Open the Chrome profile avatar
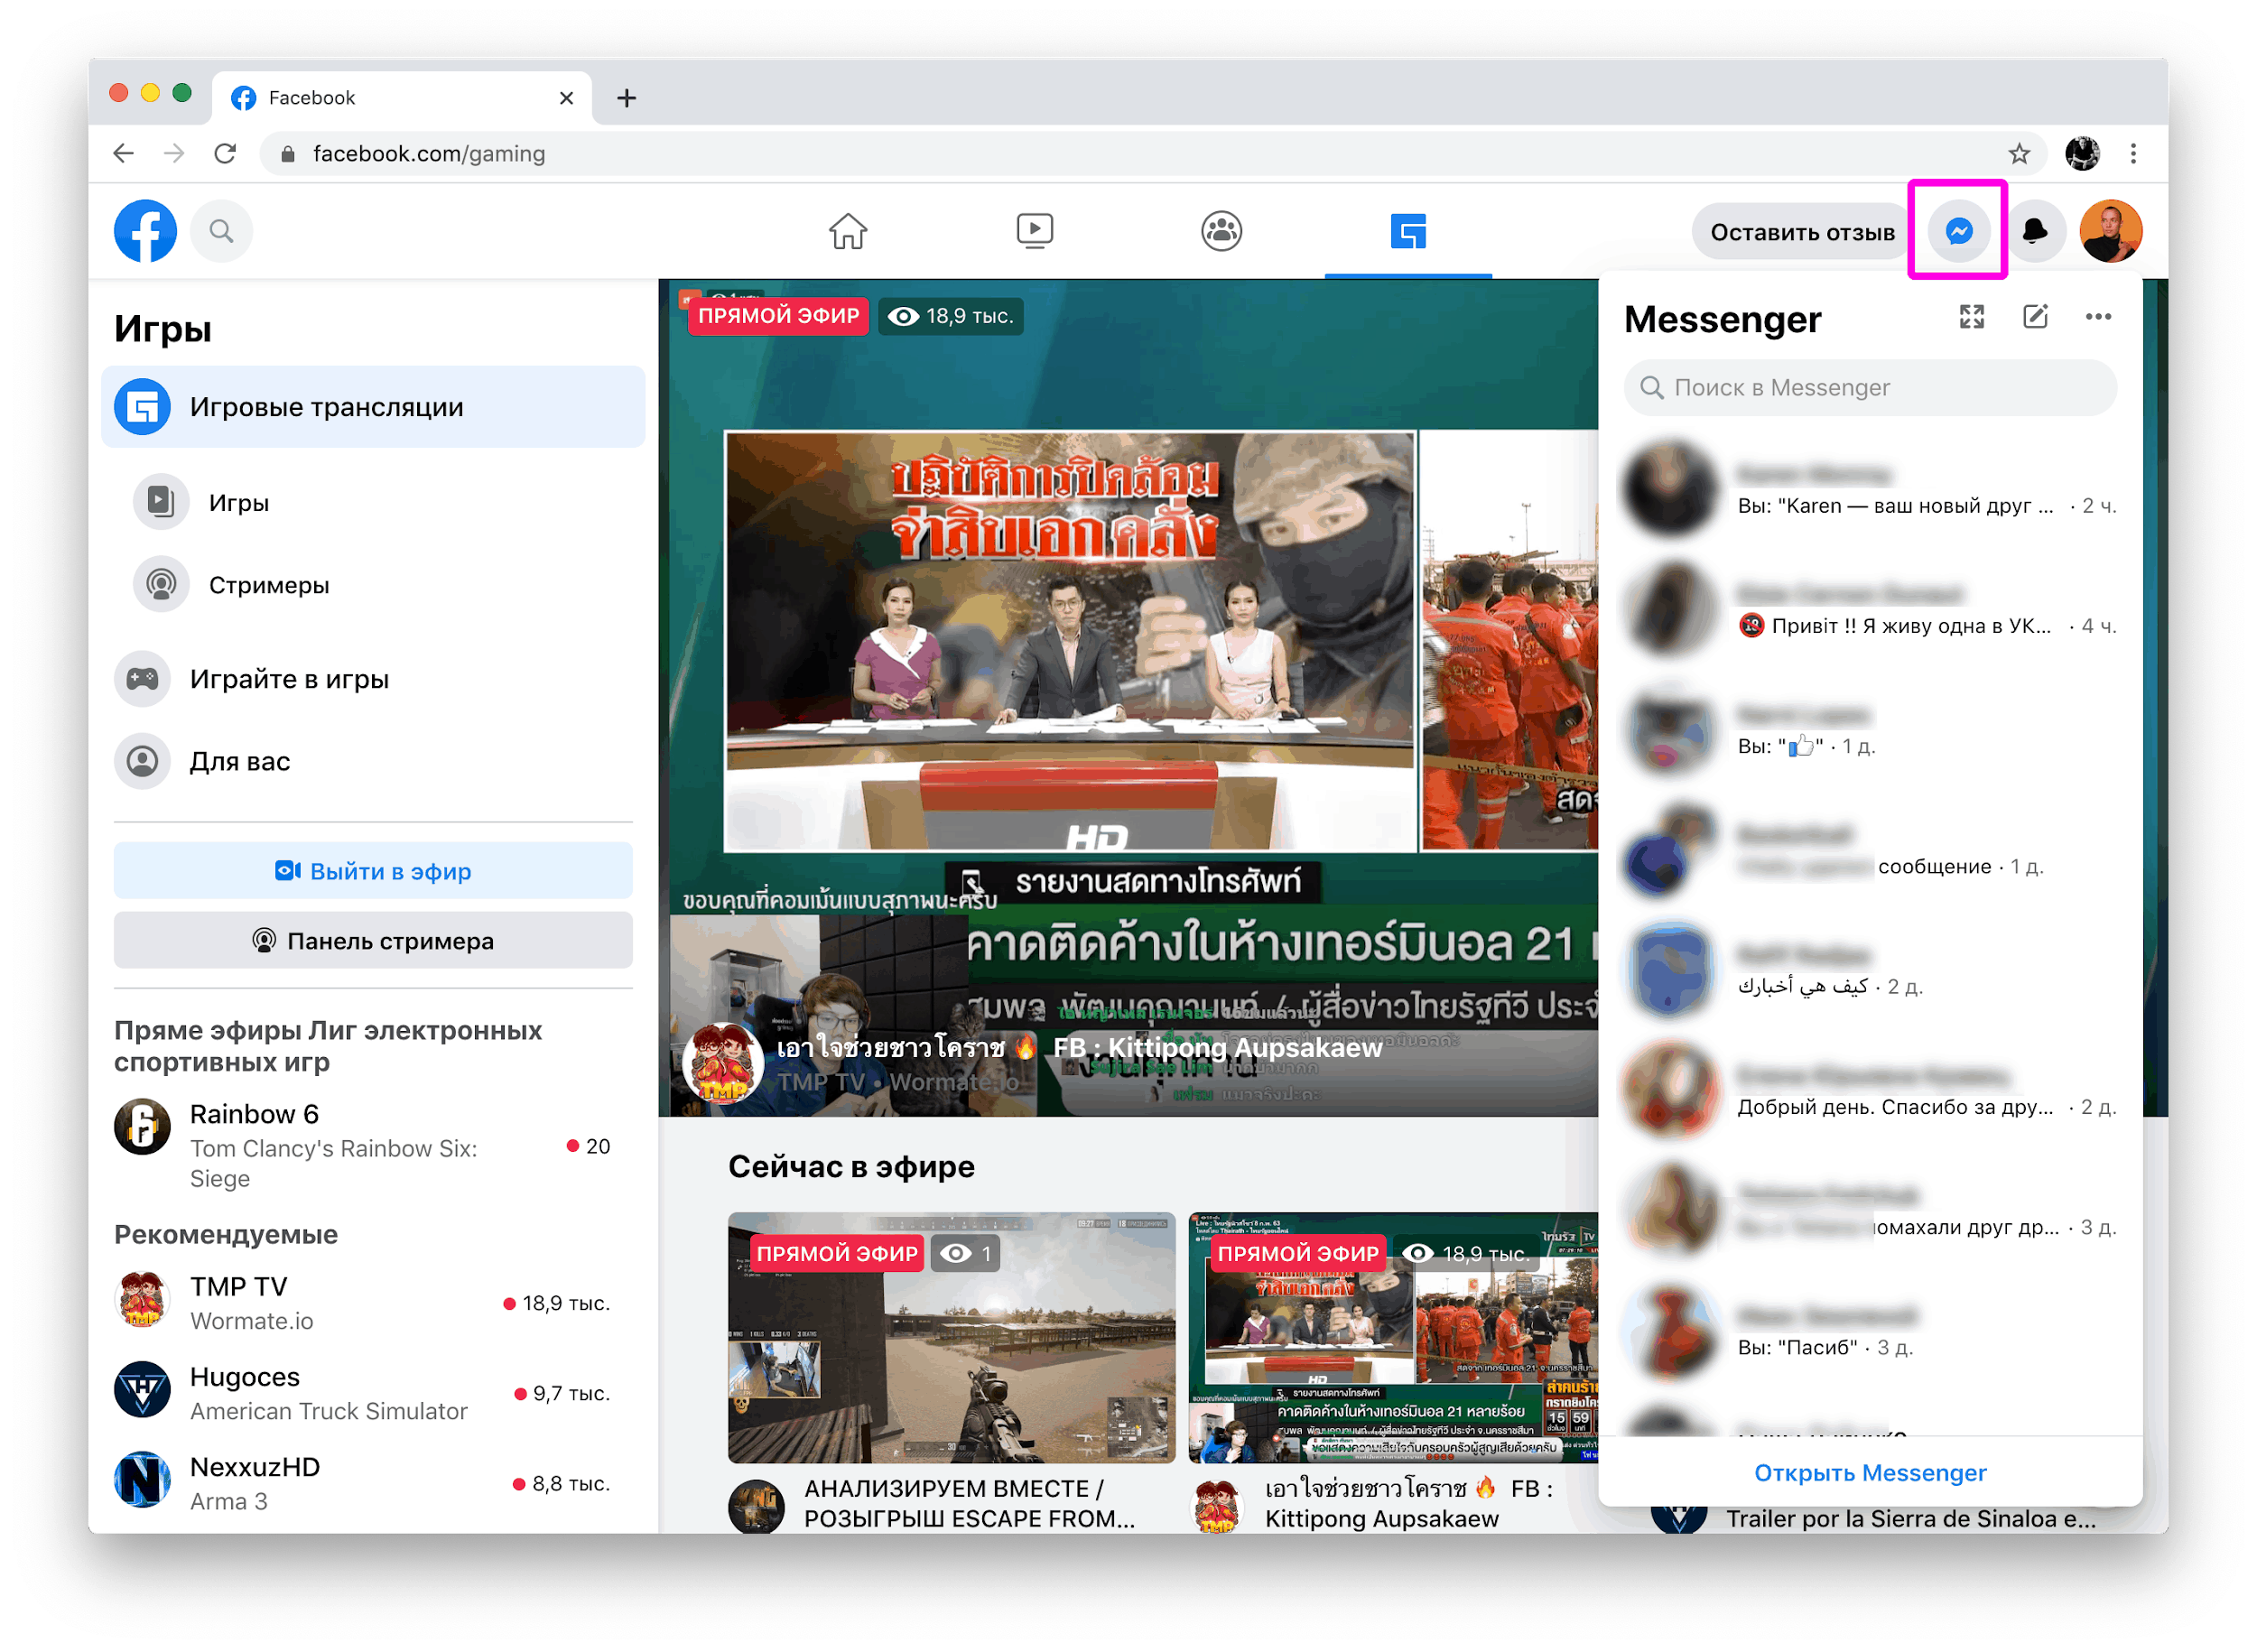Image resolution: width=2257 pixels, height=1652 pixels. (x=2081, y=153)
